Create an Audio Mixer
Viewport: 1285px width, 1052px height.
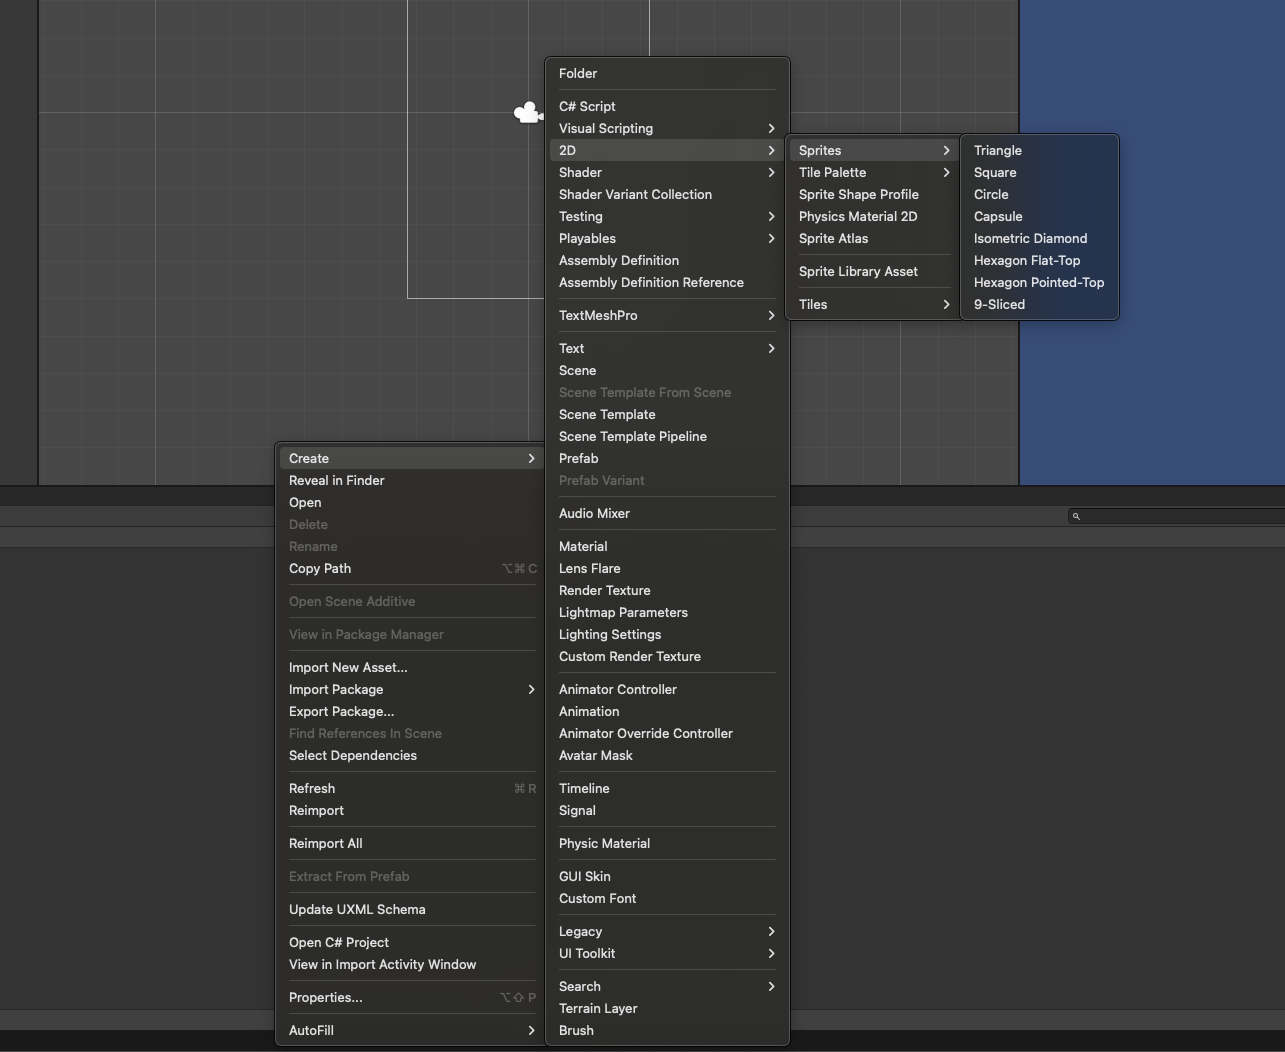pos(667,513)
